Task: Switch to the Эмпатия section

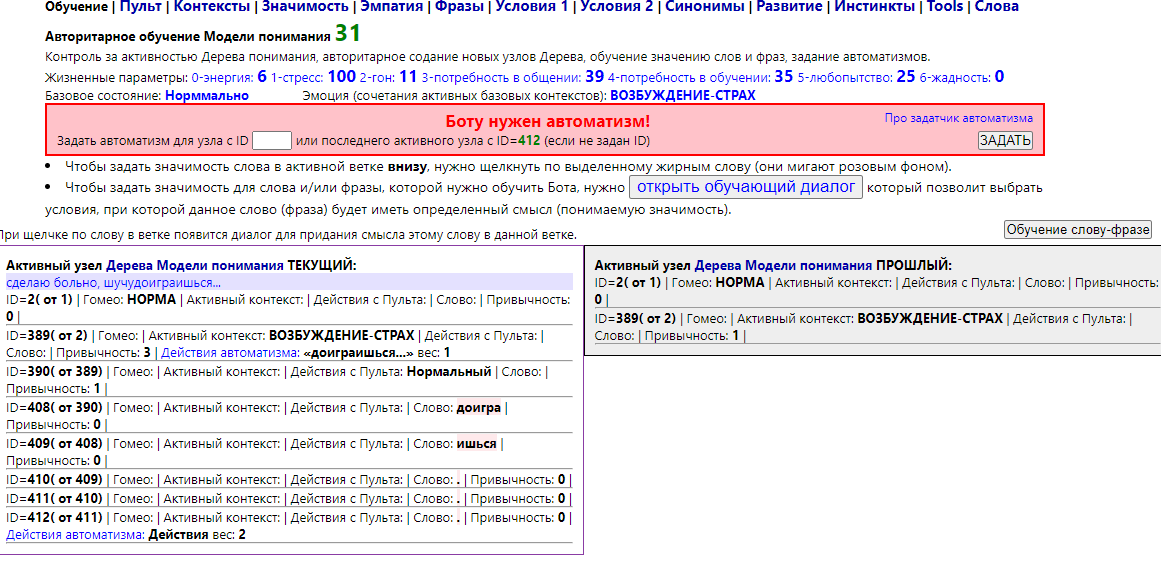Action: click(391, 7)
